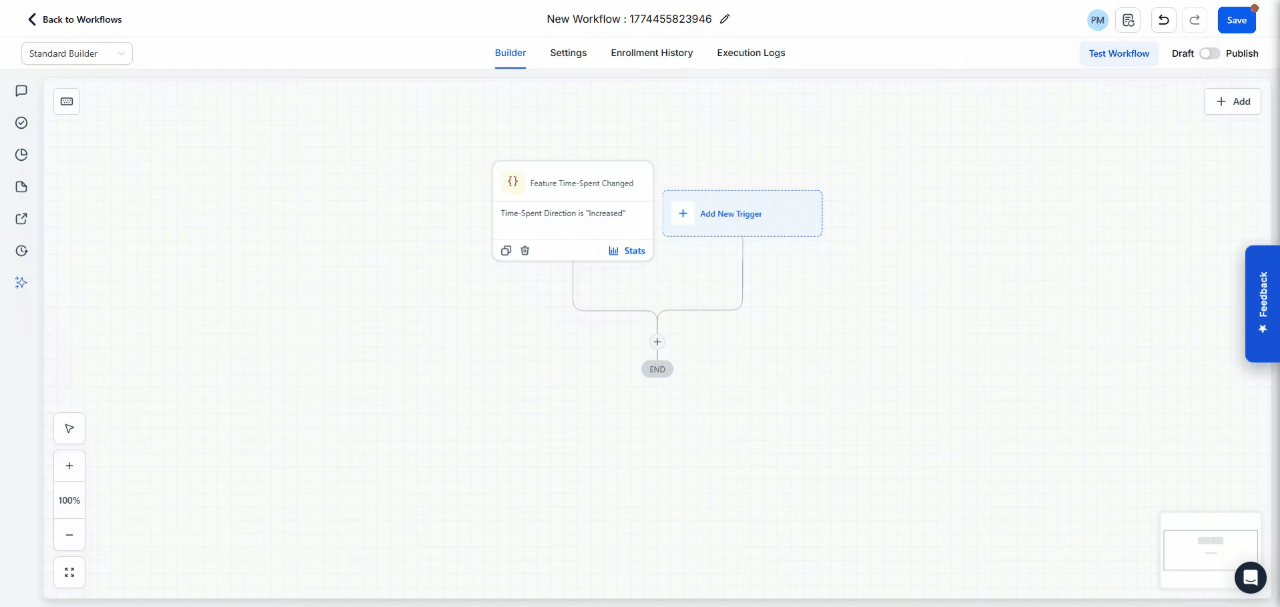
Task: Open the Feedback side tab
Action: point(1262,304)
